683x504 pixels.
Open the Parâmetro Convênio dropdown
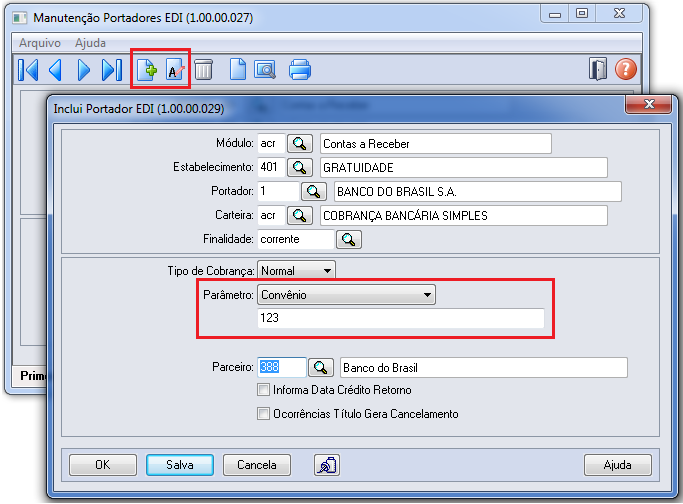pyautogui.click(x=346, y=295)
